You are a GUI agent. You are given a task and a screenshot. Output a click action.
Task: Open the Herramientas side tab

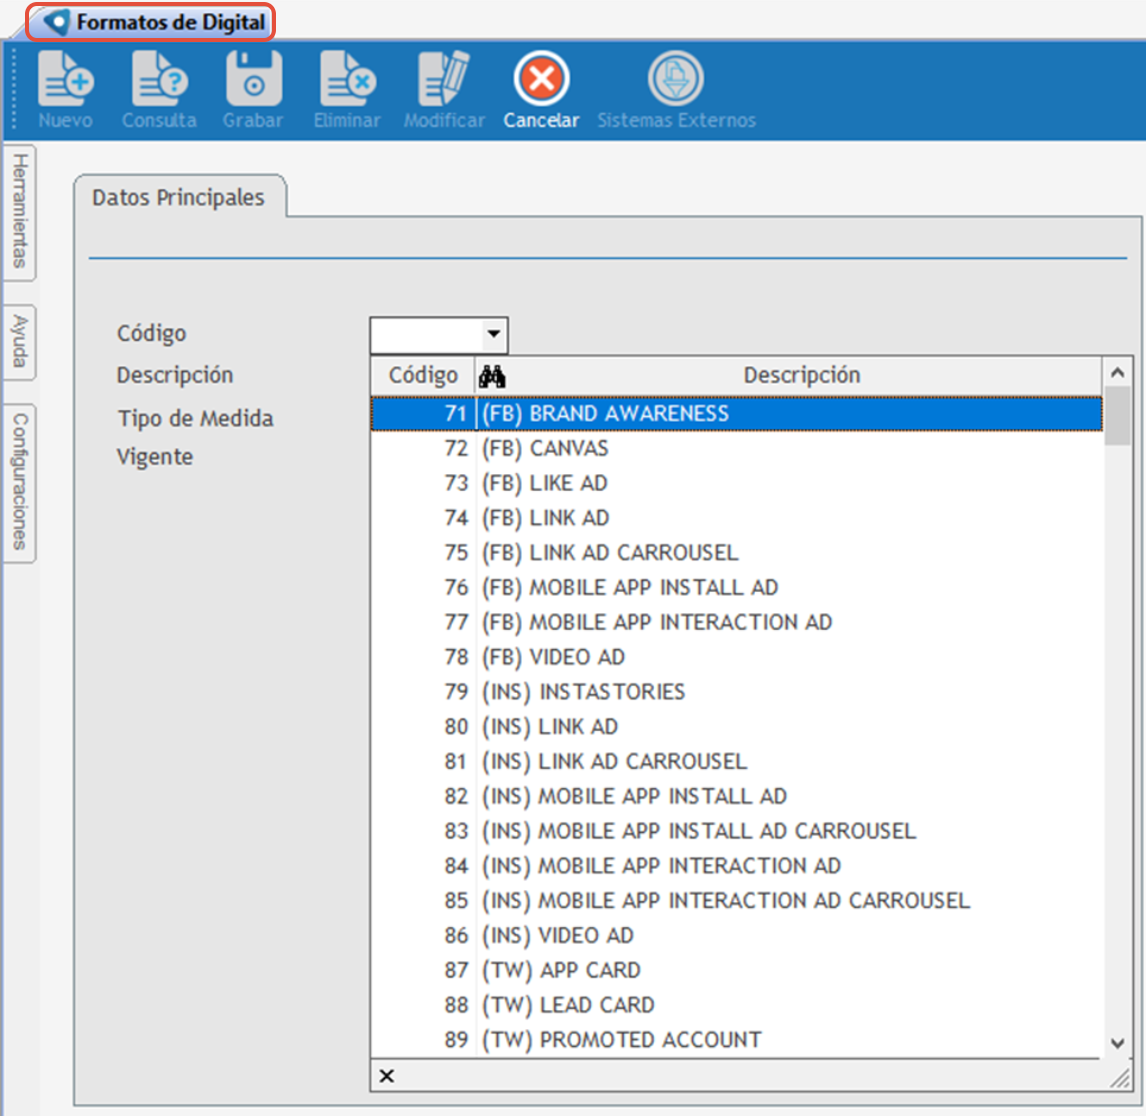pos(20,211)
